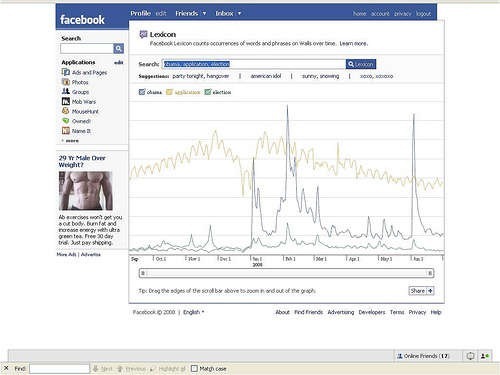Click the Next find arrow

(95, 369)
